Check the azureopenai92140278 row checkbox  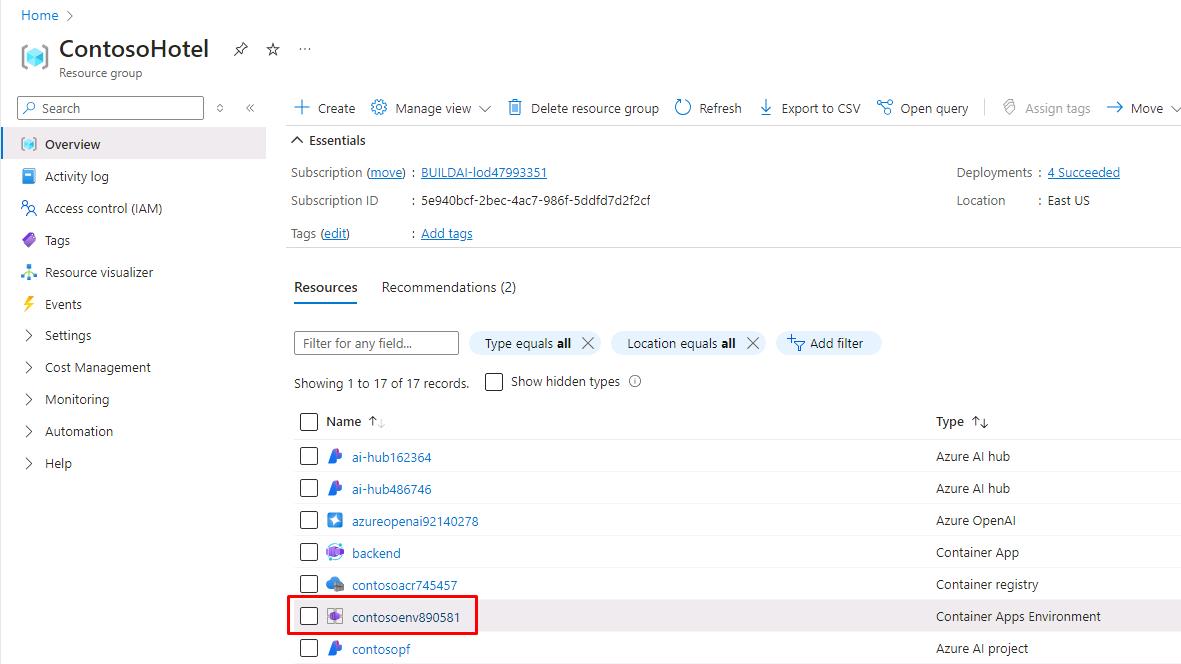(309, 520)
